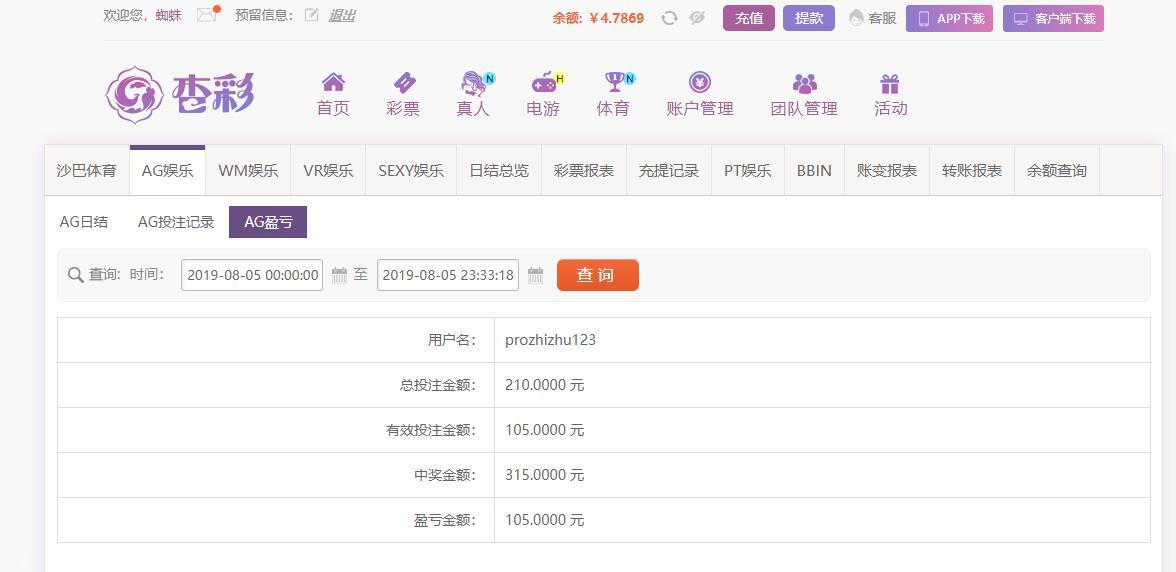This screenshot has width=1176, height=572.
Task: Open 转账报表 tab
Action: 972,170
